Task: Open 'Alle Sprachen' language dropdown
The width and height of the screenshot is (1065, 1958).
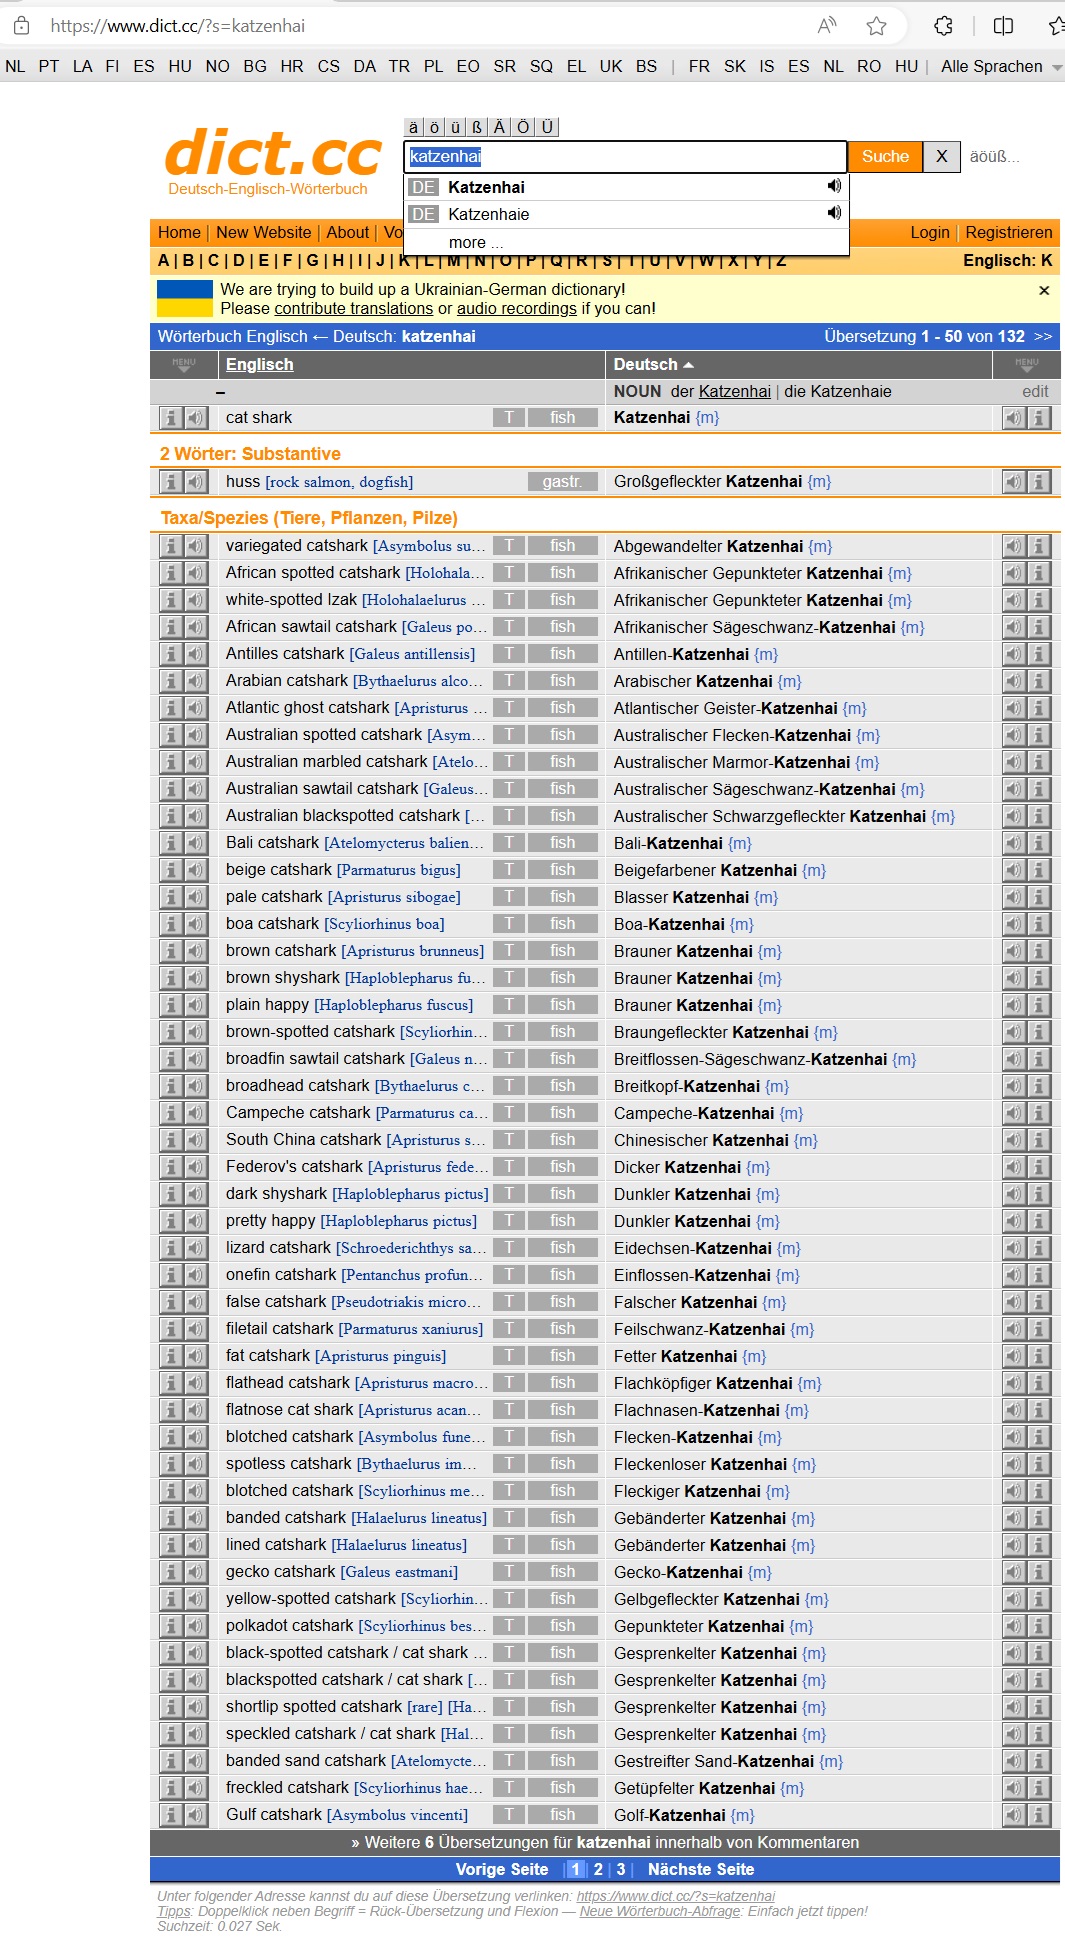Action: point(1000,66)
